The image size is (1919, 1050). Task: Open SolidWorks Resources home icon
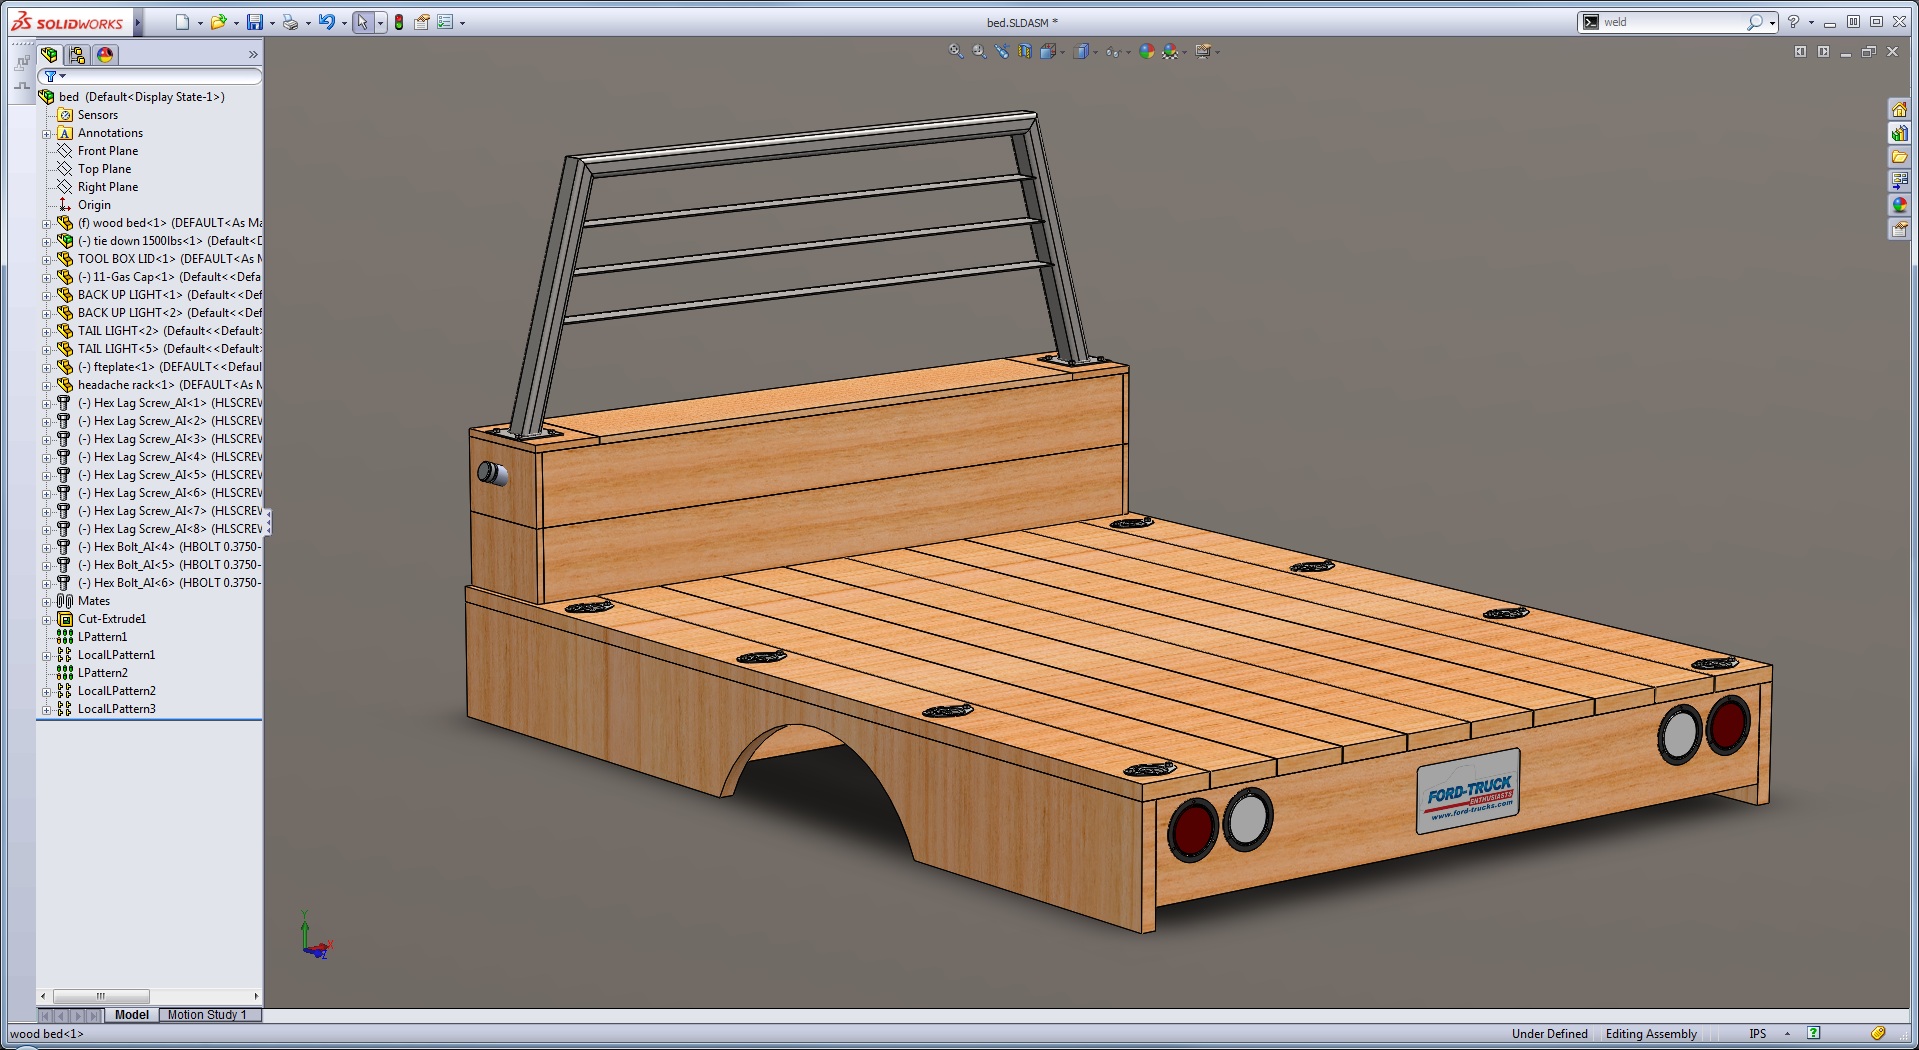1899,109
